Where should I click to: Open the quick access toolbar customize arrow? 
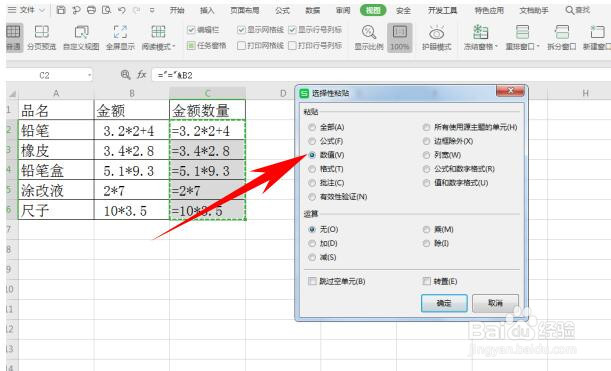coord(152,10)
